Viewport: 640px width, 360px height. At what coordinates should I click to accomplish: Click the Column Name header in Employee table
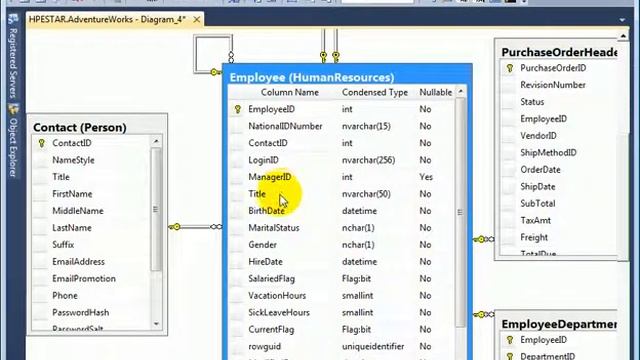tap(290, 92)
